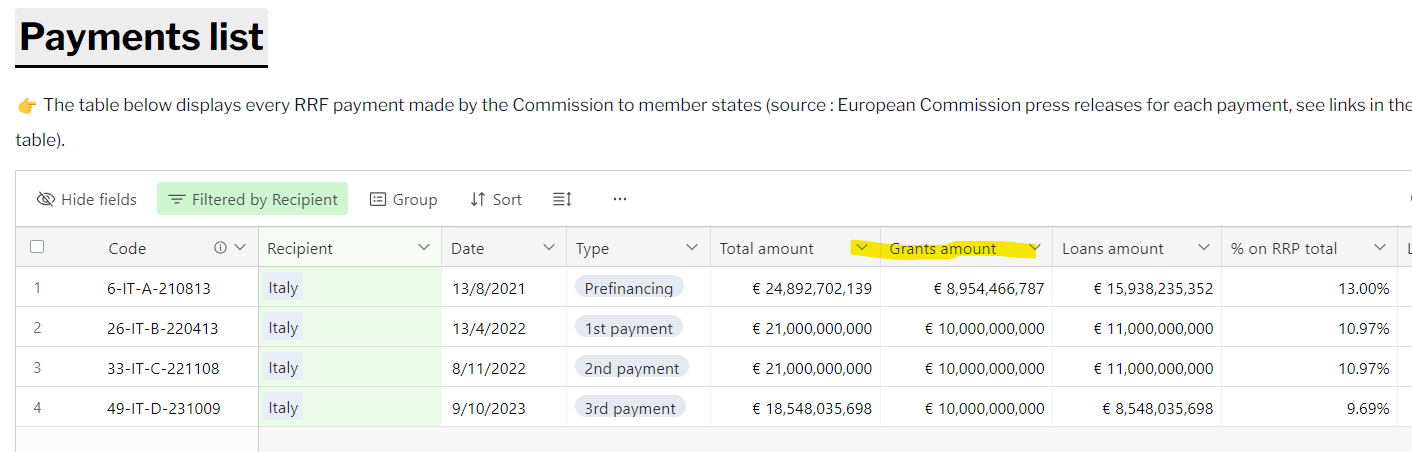
Task: Expand the Type column menu arrow
Action: coord(692,248)
